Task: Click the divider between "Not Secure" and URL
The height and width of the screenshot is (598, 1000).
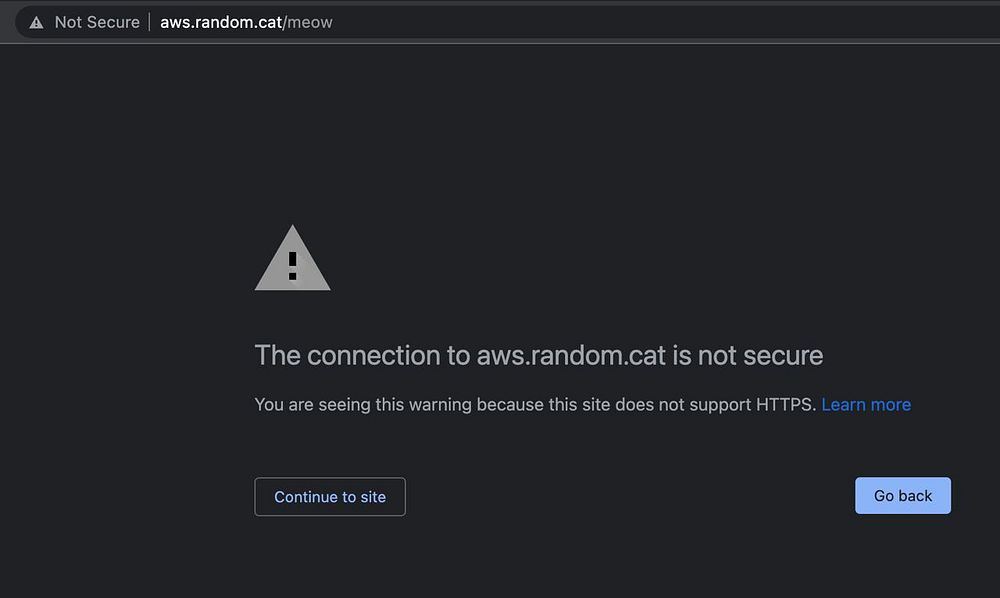Action: tap(150, 22)
